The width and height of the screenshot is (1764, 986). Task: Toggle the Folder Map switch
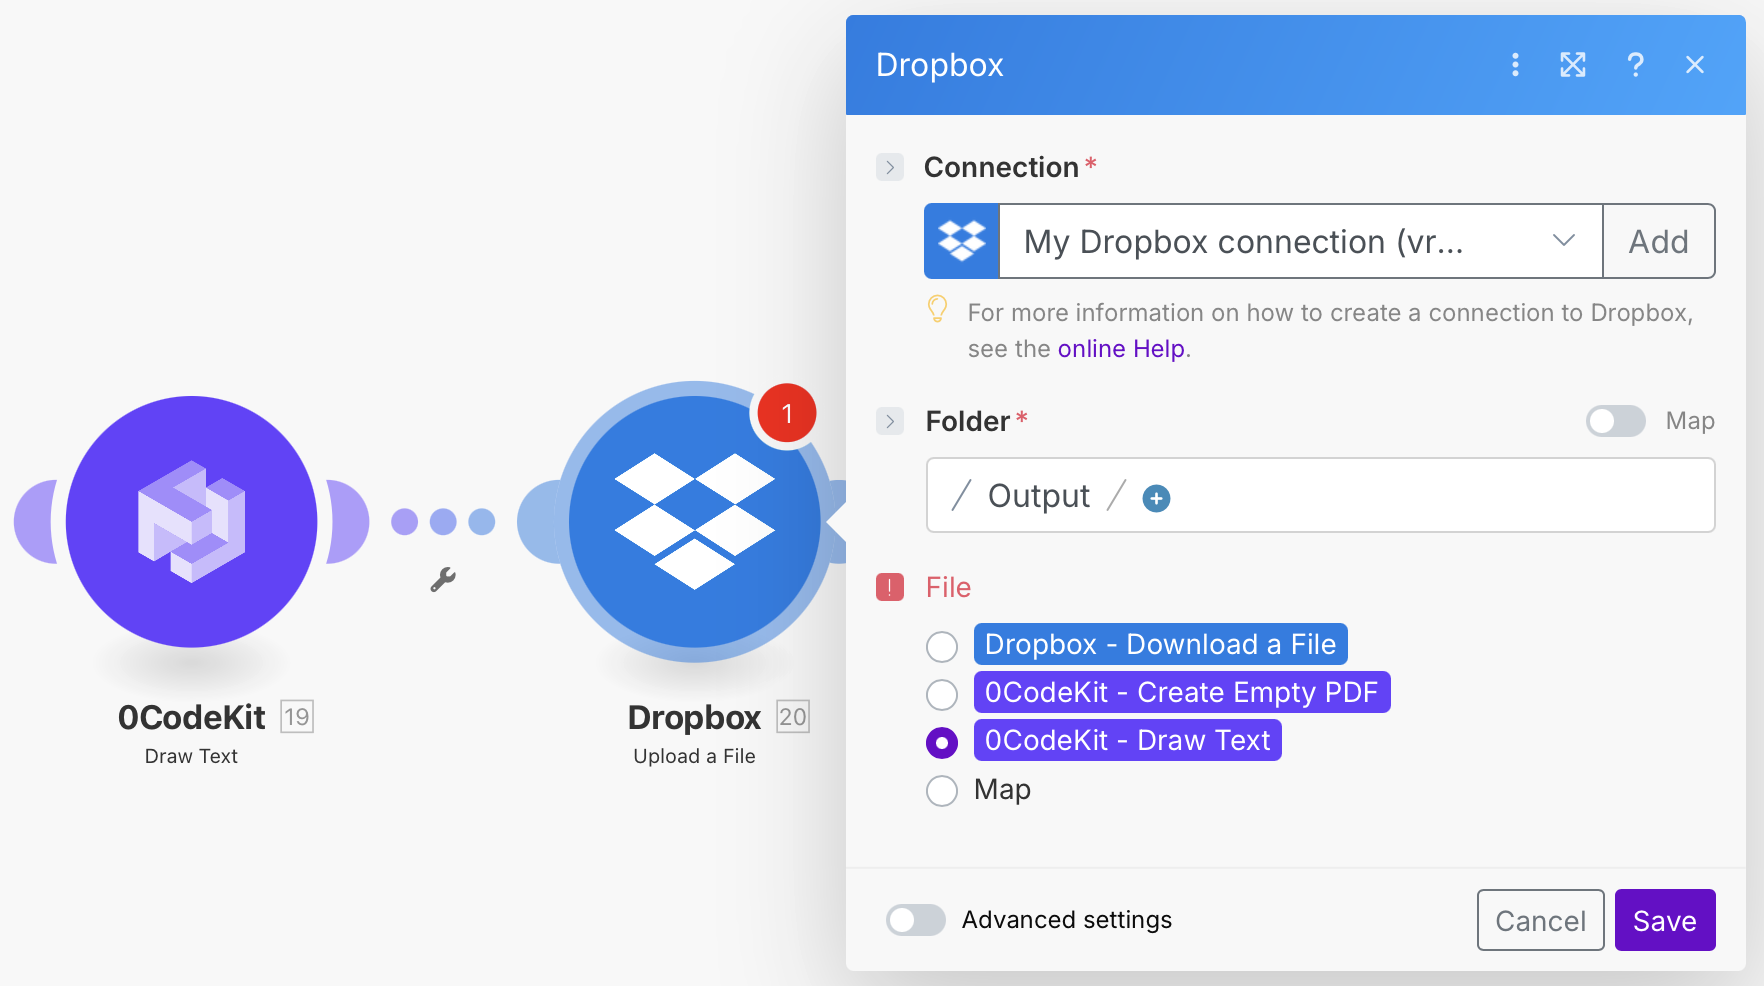[x=1616, y=421]
